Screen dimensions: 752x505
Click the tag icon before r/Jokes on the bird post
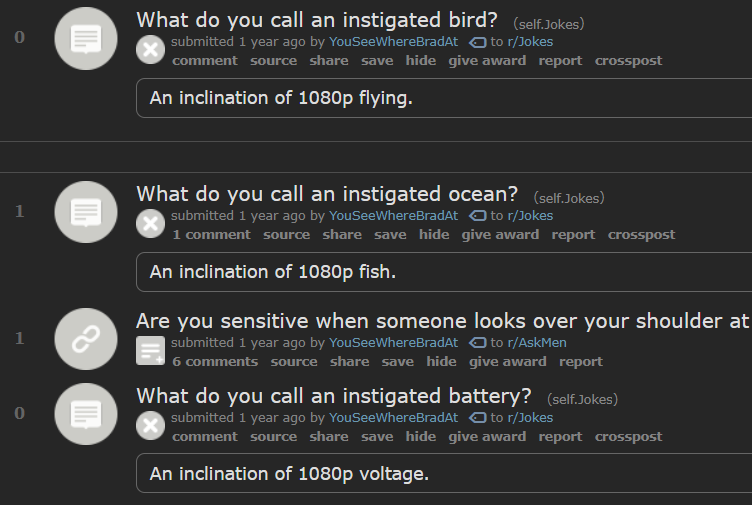[x=478, y=42]
